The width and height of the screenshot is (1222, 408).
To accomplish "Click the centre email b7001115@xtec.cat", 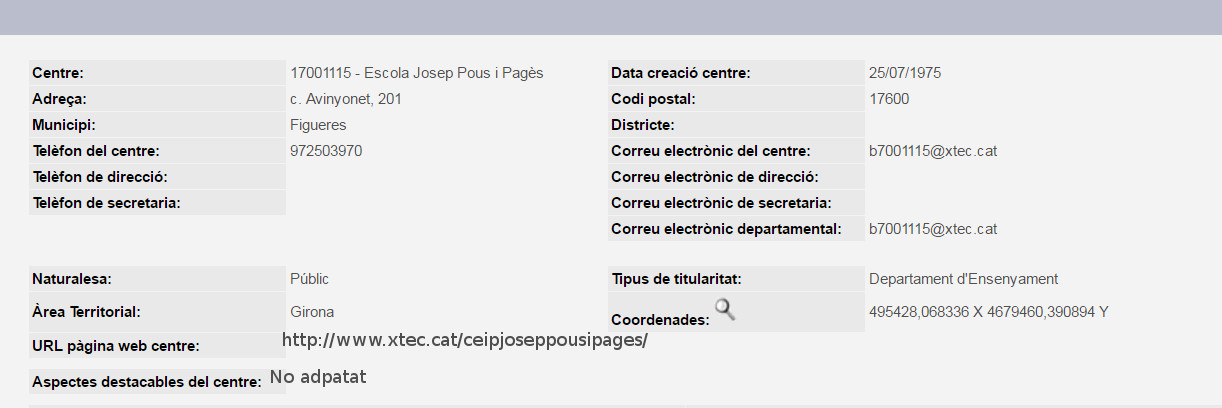I will (932, 151).
